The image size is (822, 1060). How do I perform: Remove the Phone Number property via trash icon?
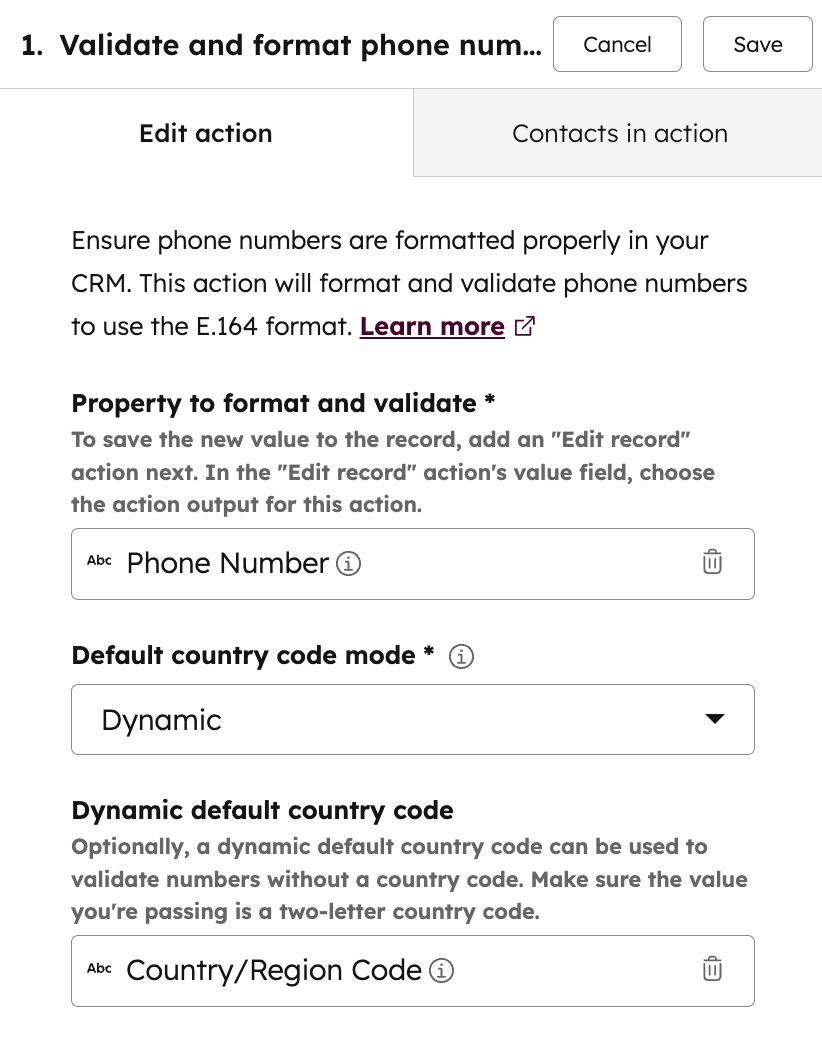(712, 562)
